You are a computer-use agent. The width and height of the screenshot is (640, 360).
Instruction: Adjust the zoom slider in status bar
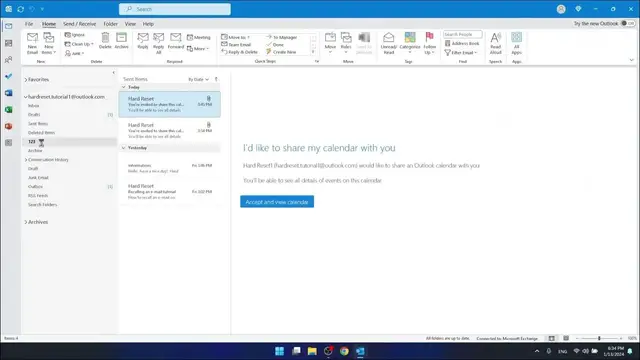pos(599,338)
